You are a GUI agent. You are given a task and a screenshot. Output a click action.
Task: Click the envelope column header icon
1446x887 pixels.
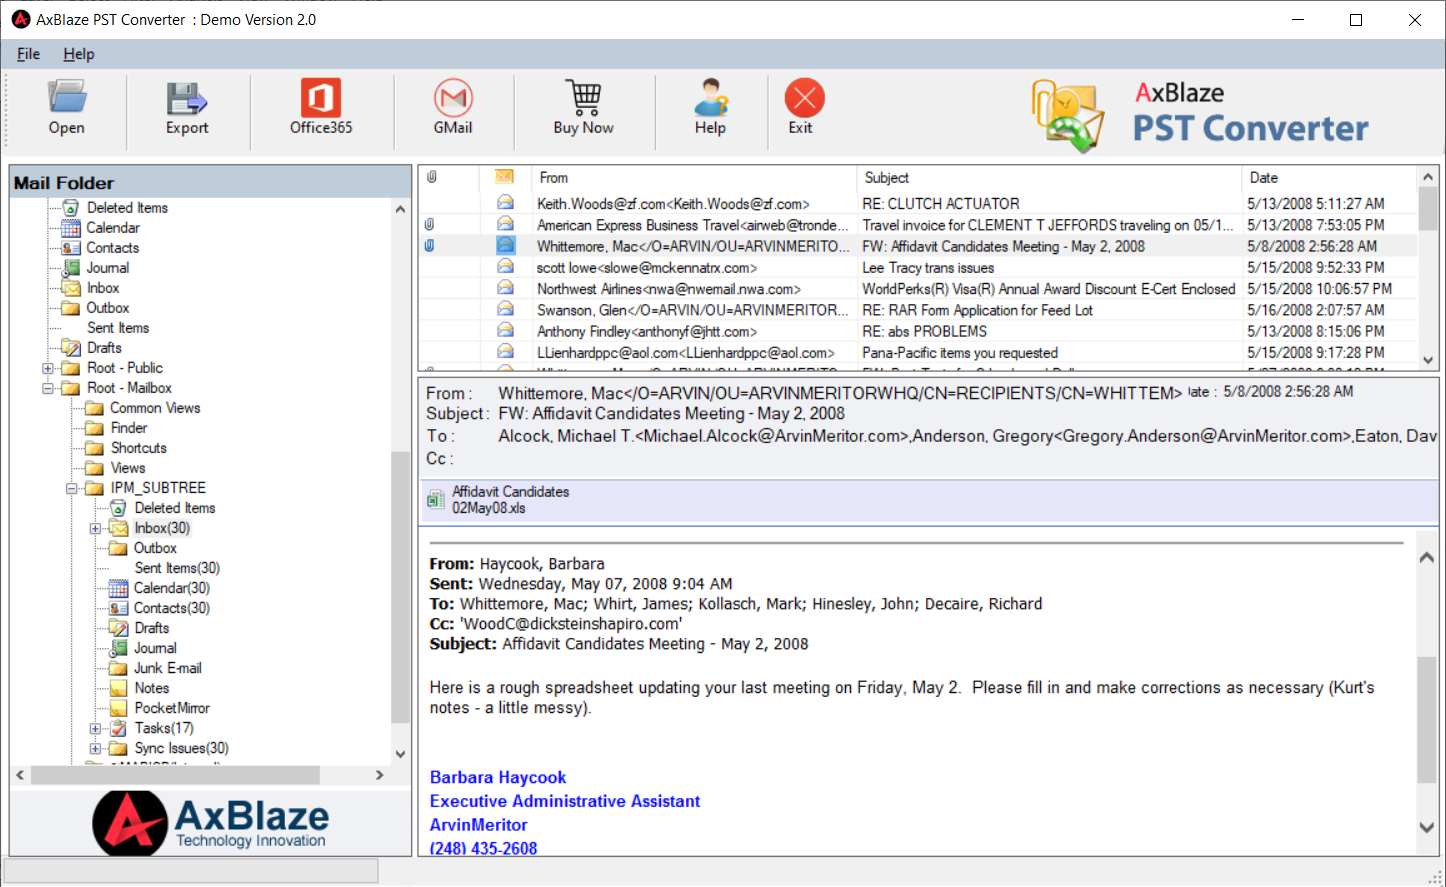[505, 177]
